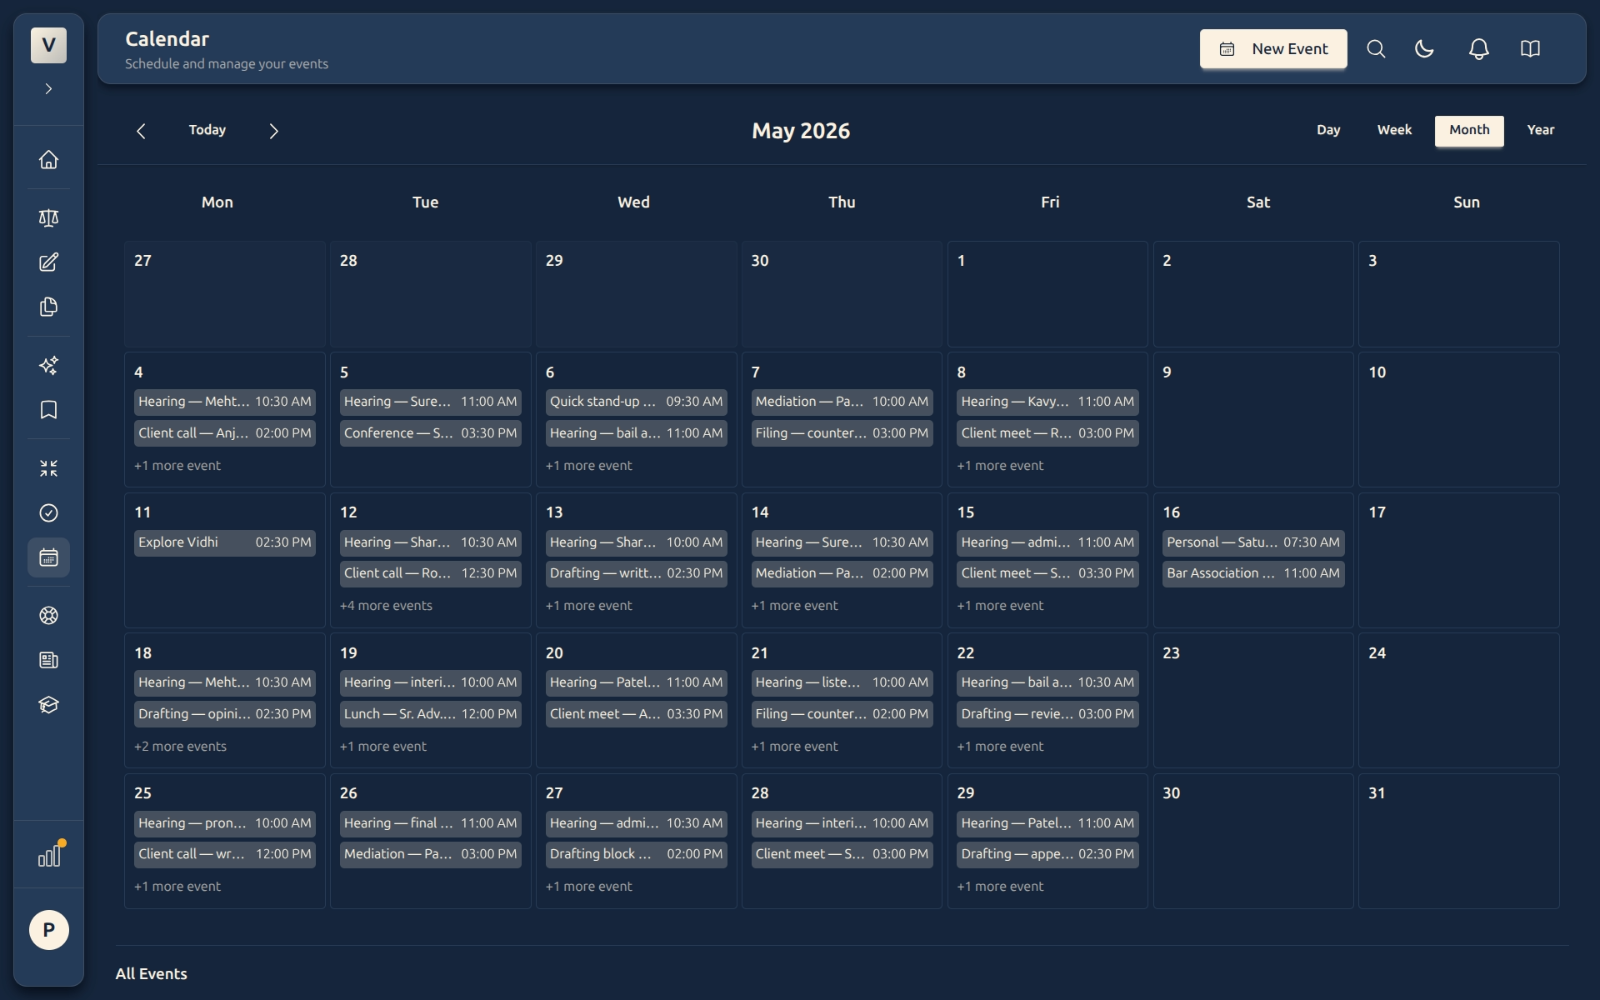Open Hearing — final event on May 26
The image size is (1600, 1000).
[x=430, y=824]
